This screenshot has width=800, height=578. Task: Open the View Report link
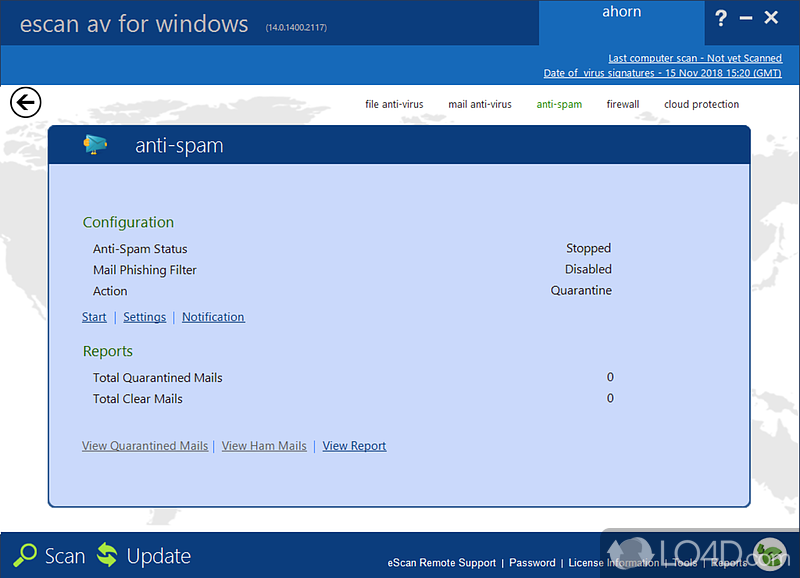[x=354, y=446]
